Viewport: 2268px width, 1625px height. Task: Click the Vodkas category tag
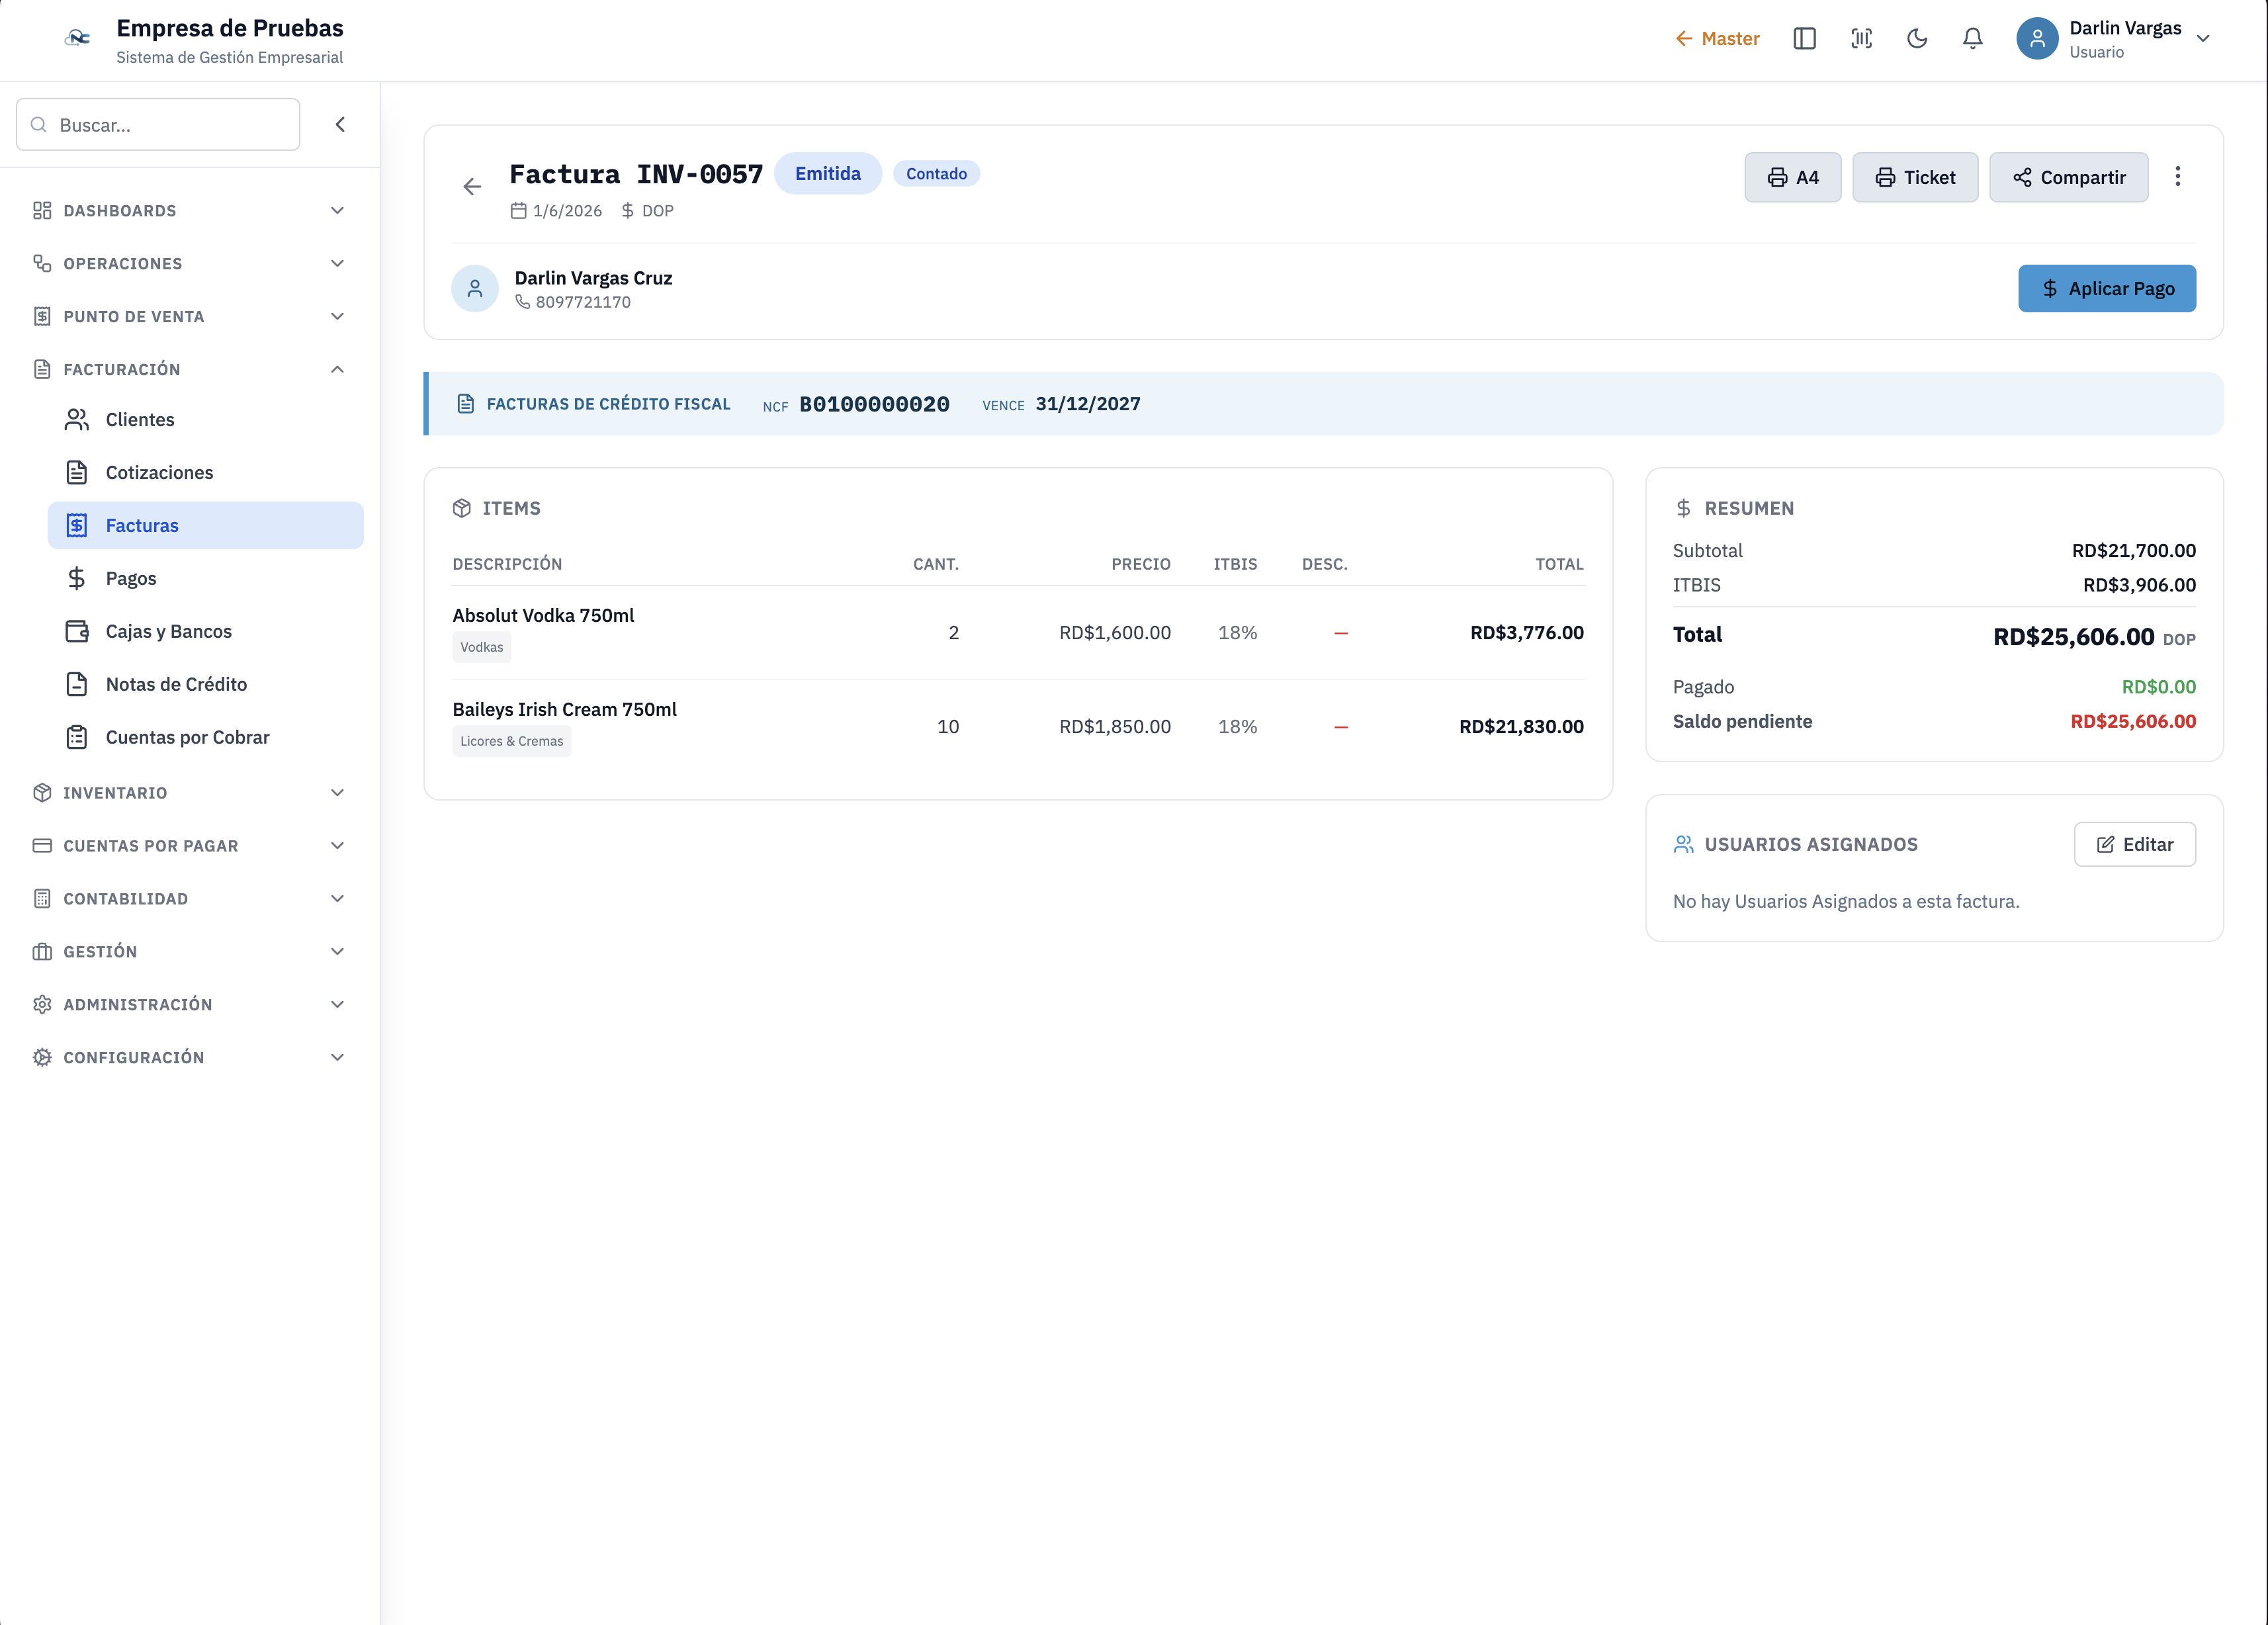point(482,647)
